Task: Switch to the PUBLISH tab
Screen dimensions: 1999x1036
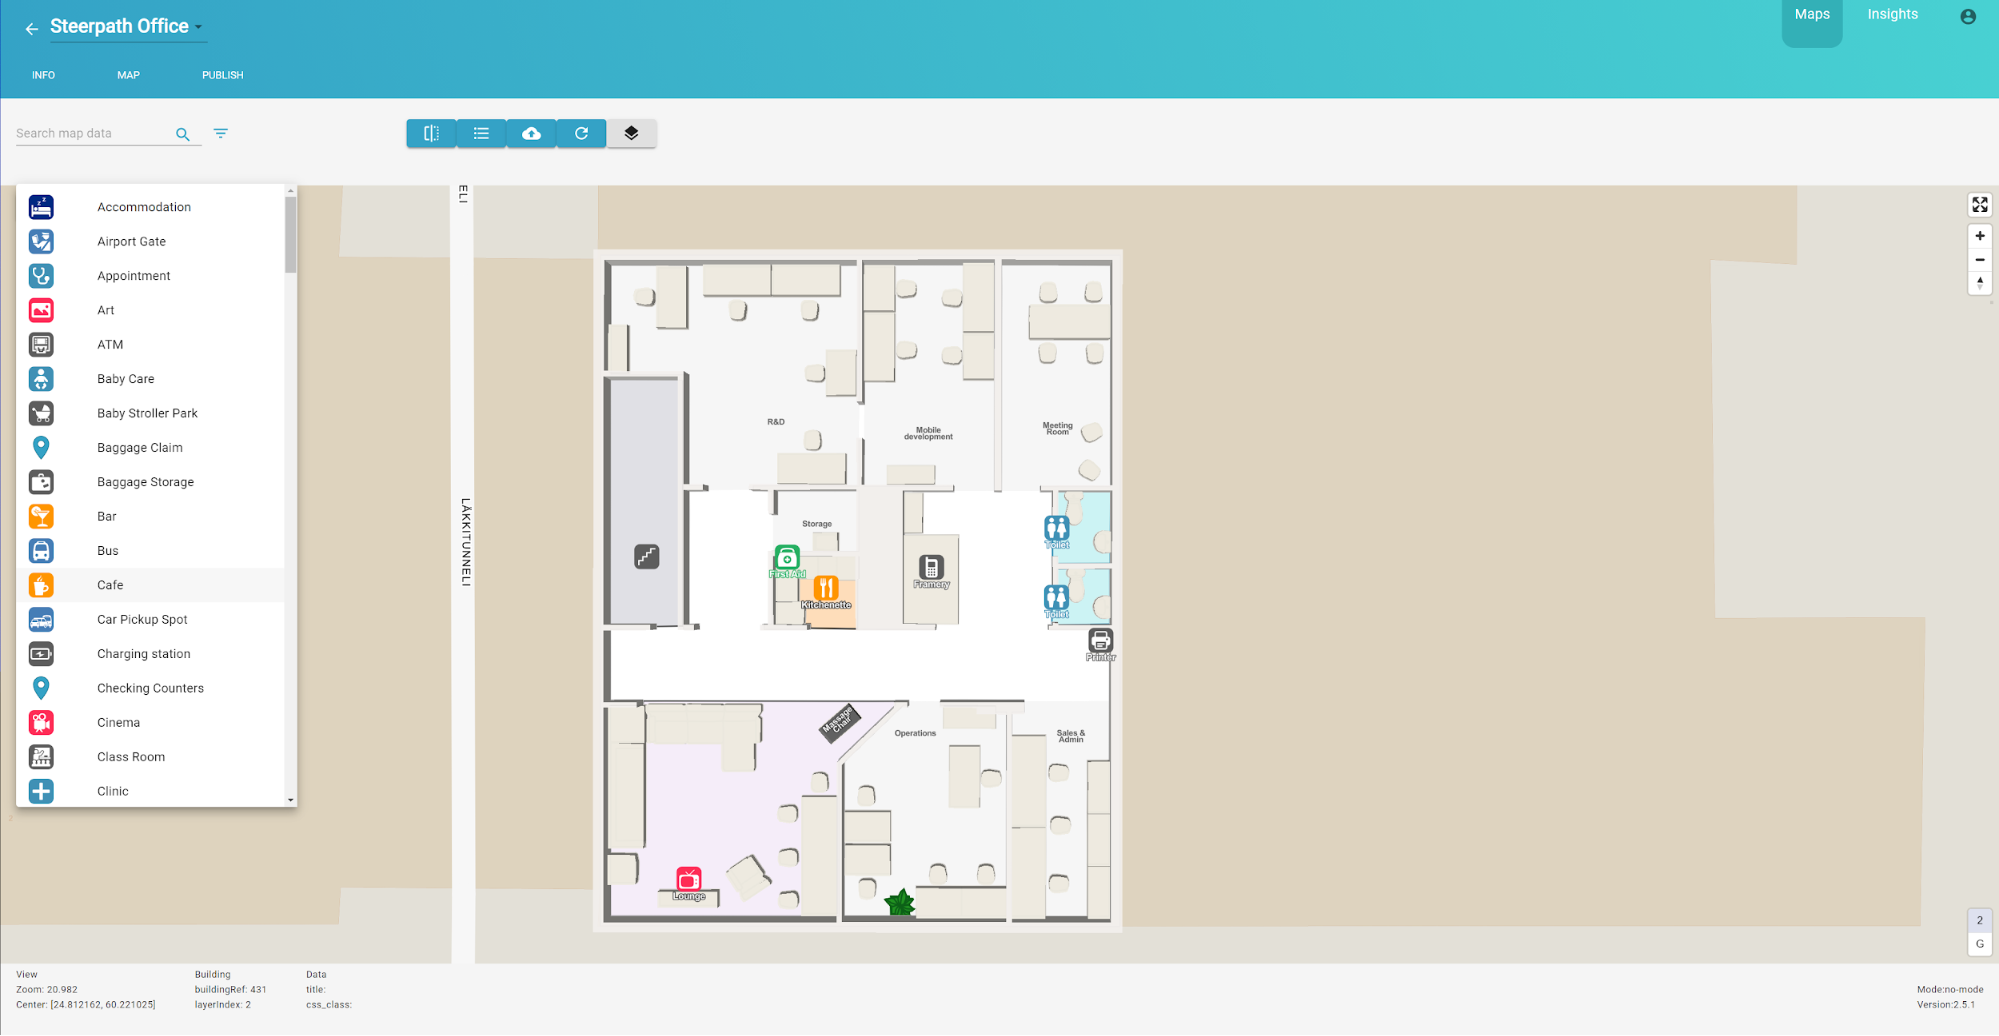Action: (x=222, y=74)
